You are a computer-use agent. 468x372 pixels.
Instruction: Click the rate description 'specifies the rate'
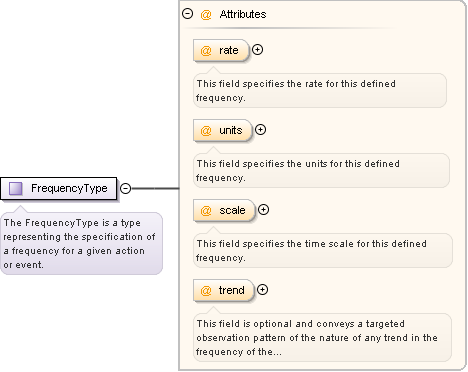(278, 84)
